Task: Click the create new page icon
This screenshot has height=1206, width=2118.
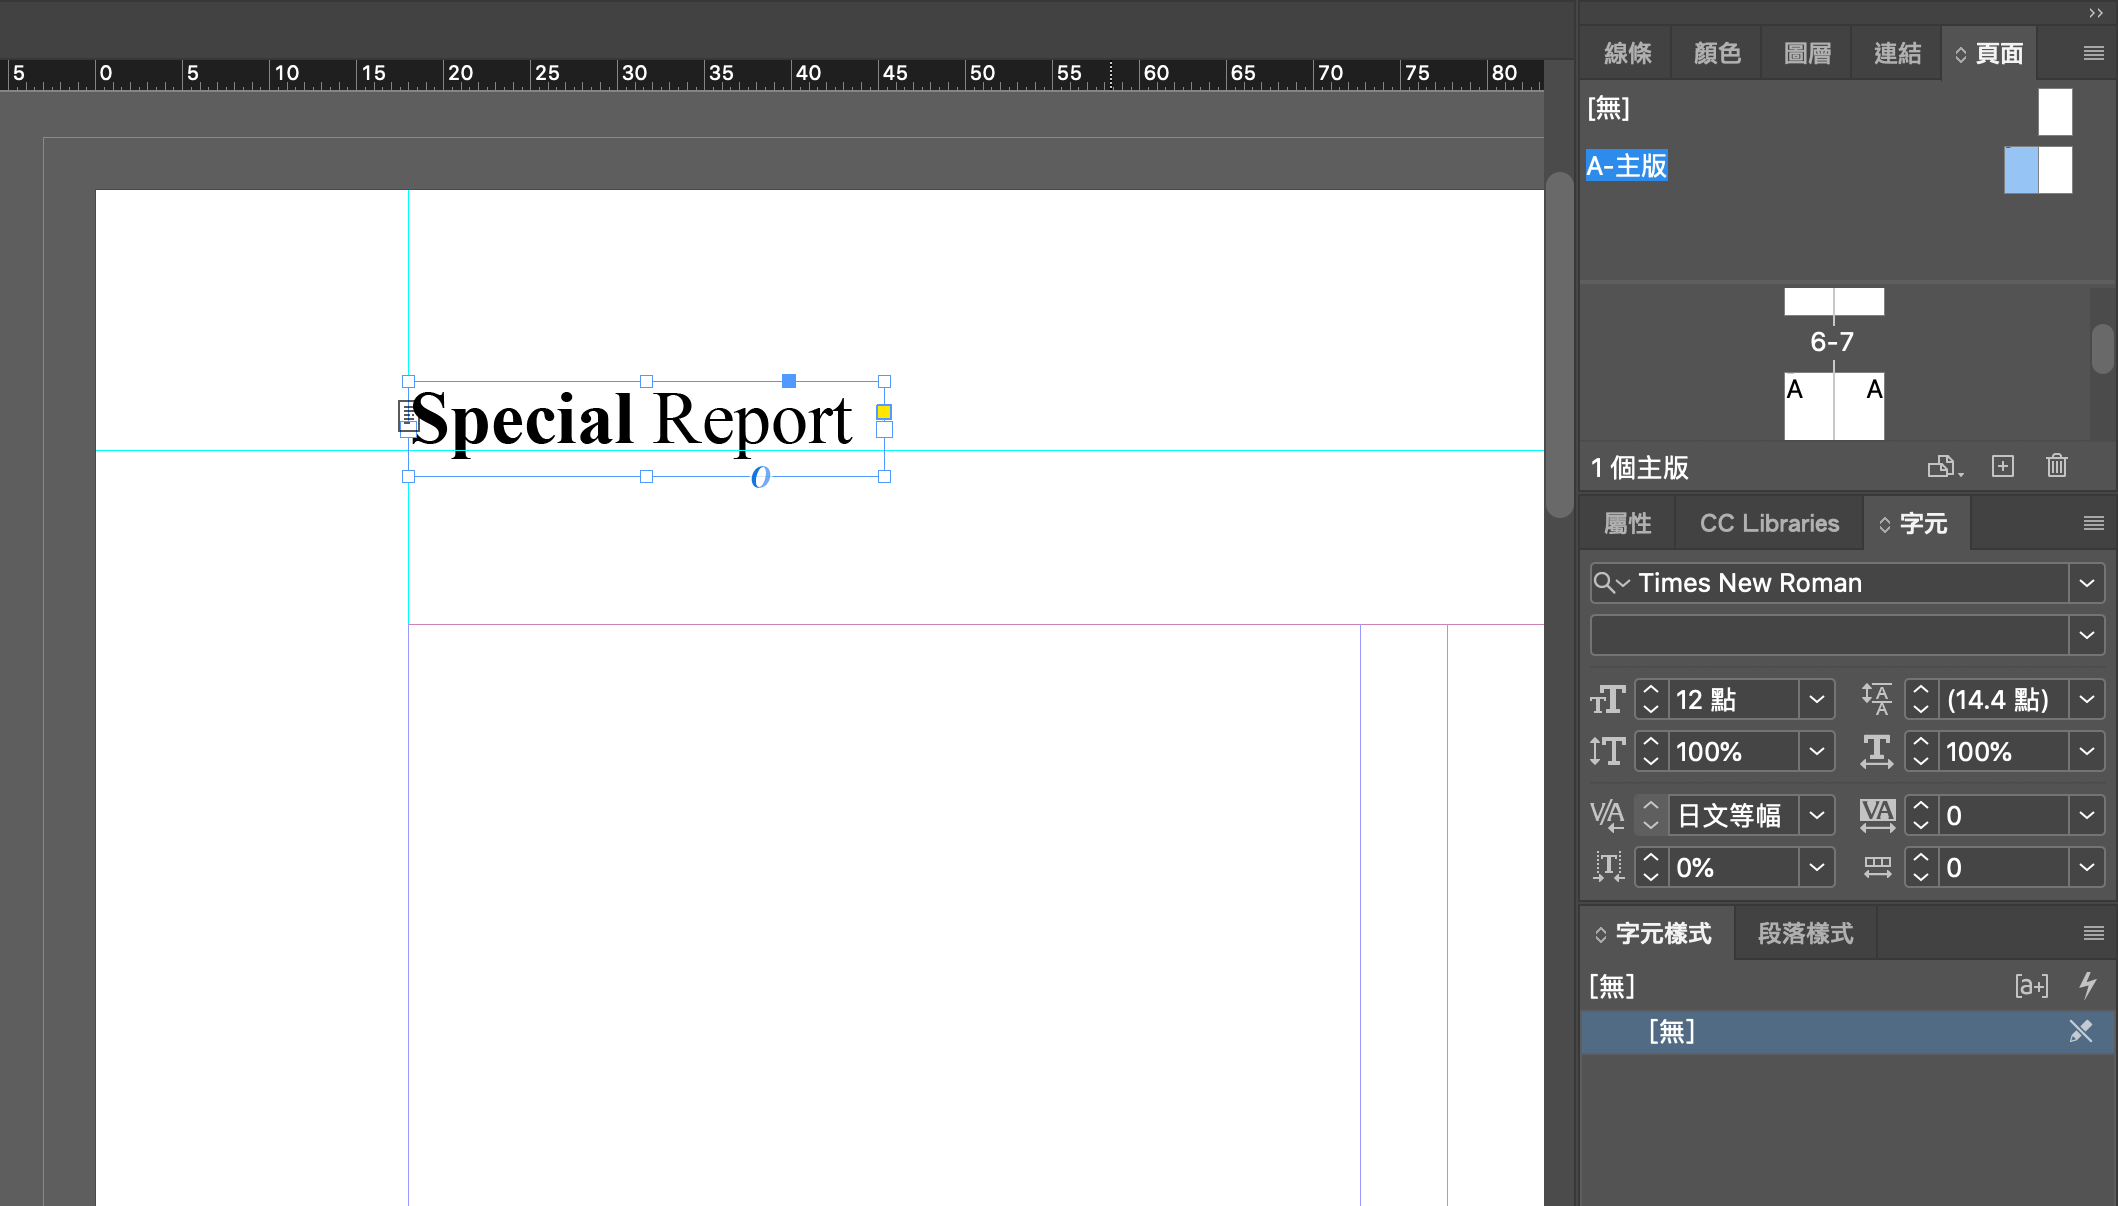Action: 2002,466
